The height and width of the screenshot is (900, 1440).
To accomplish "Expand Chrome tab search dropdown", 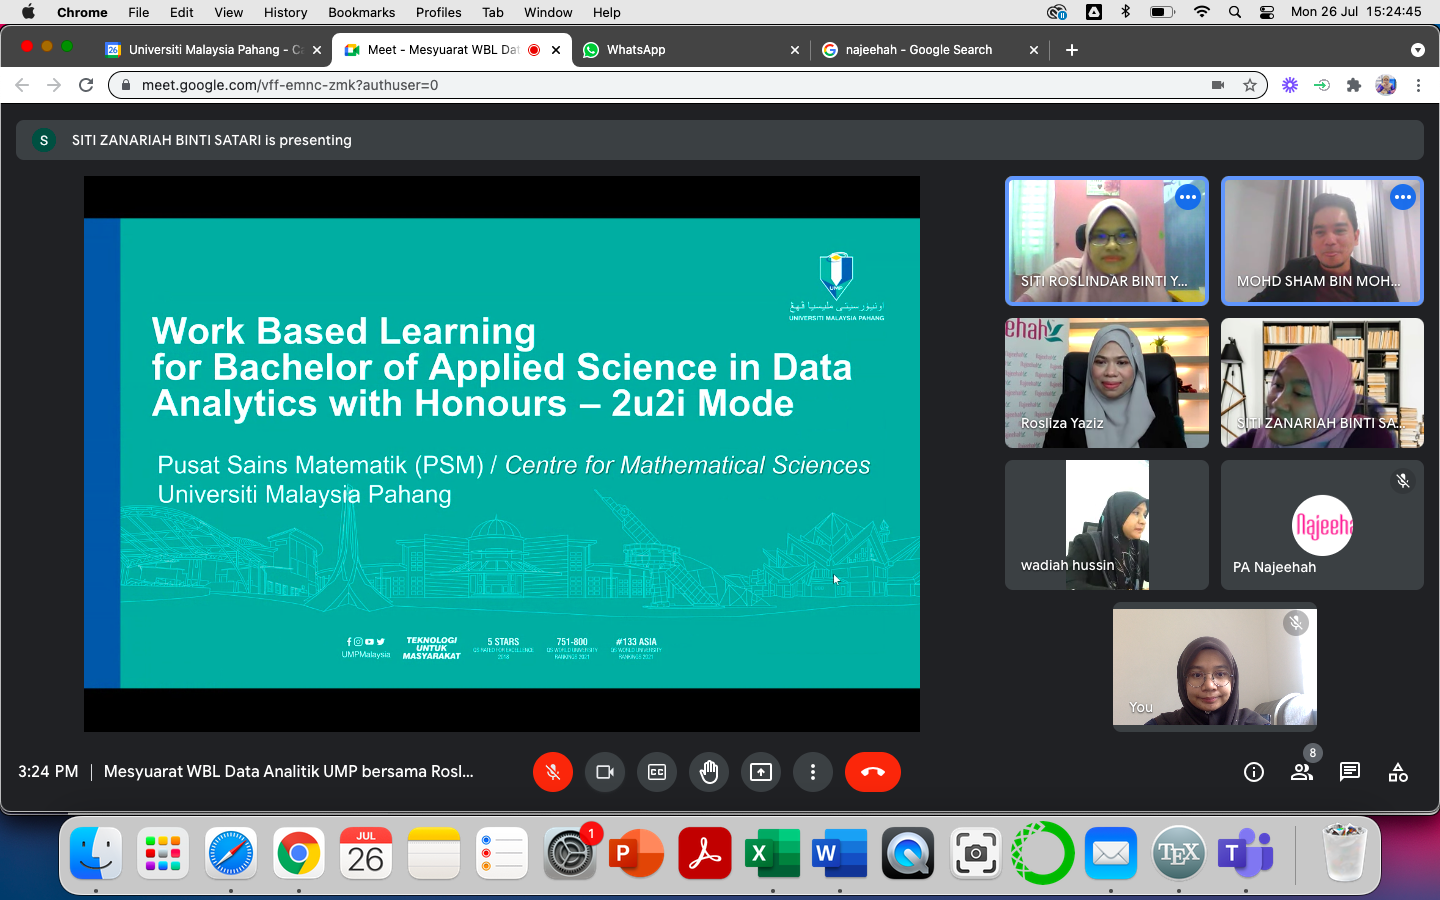I will (1417, 50).
